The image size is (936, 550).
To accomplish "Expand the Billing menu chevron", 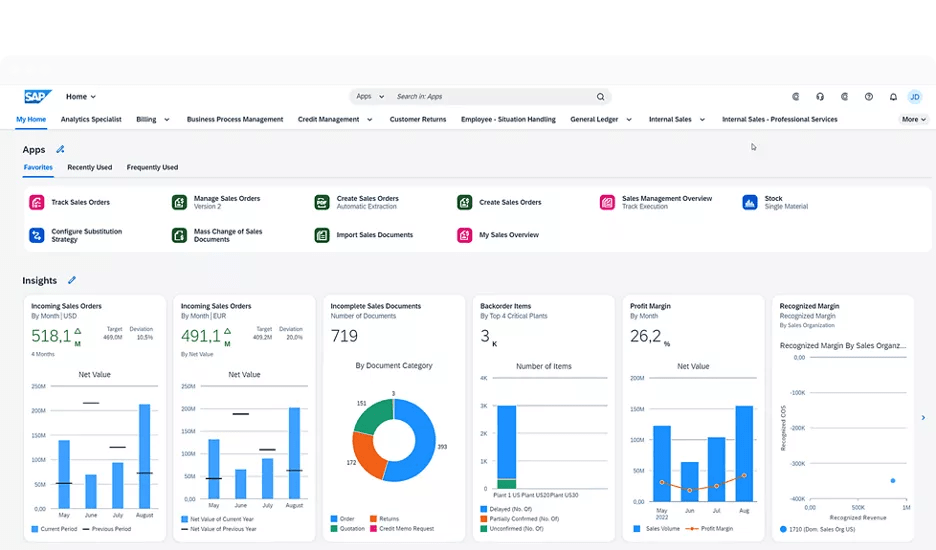I will (167, 120).
